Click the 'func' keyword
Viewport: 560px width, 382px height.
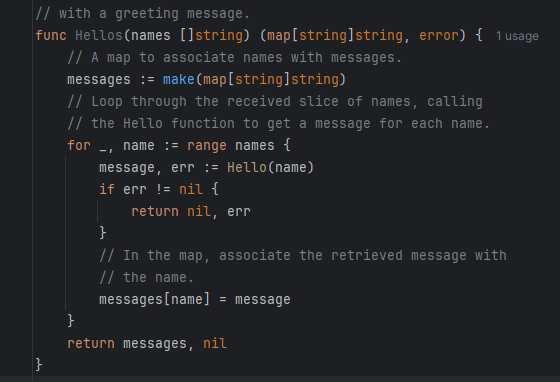coord(51,36)
